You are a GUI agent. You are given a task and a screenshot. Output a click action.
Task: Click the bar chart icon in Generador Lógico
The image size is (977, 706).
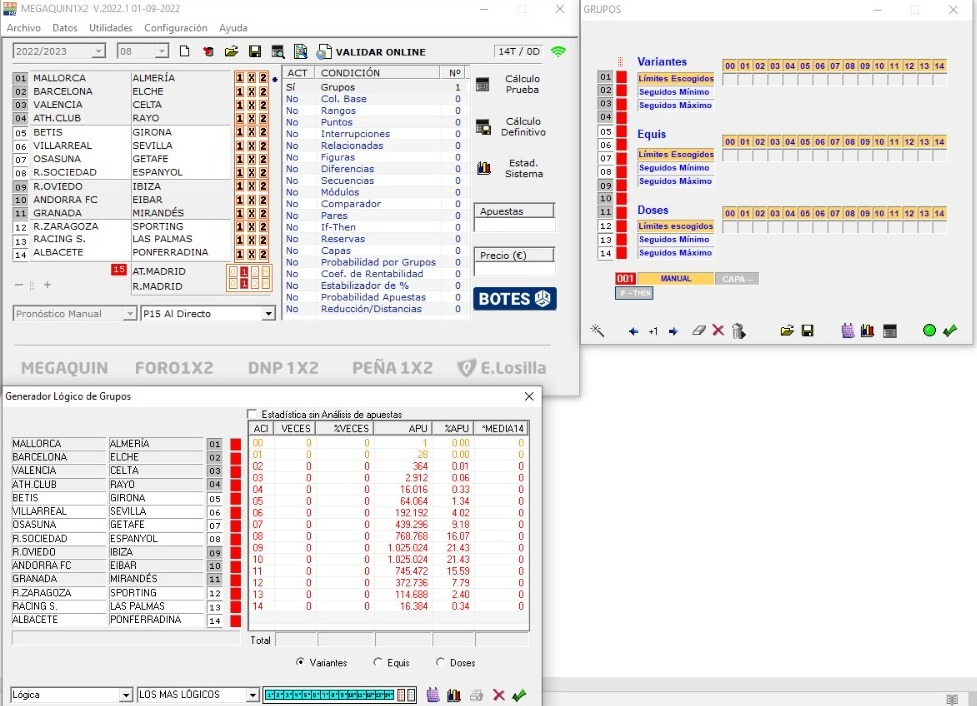coord(454,694)
